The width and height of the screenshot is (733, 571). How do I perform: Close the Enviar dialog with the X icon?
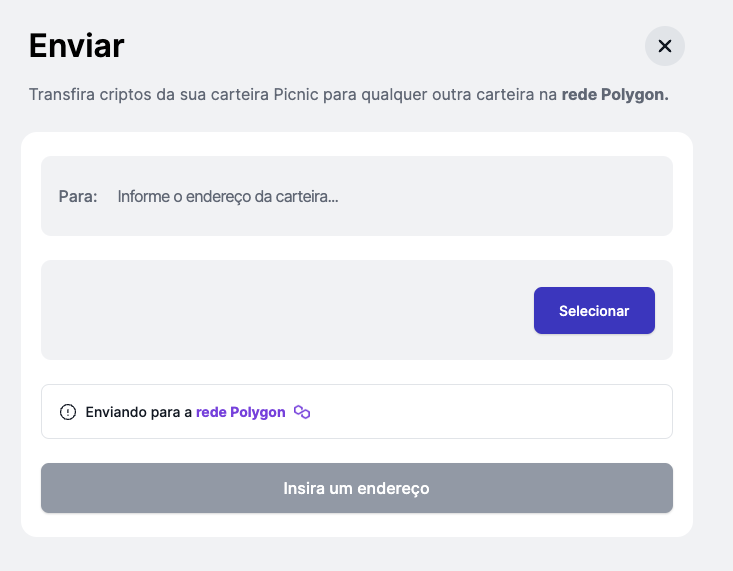[665, 46]
